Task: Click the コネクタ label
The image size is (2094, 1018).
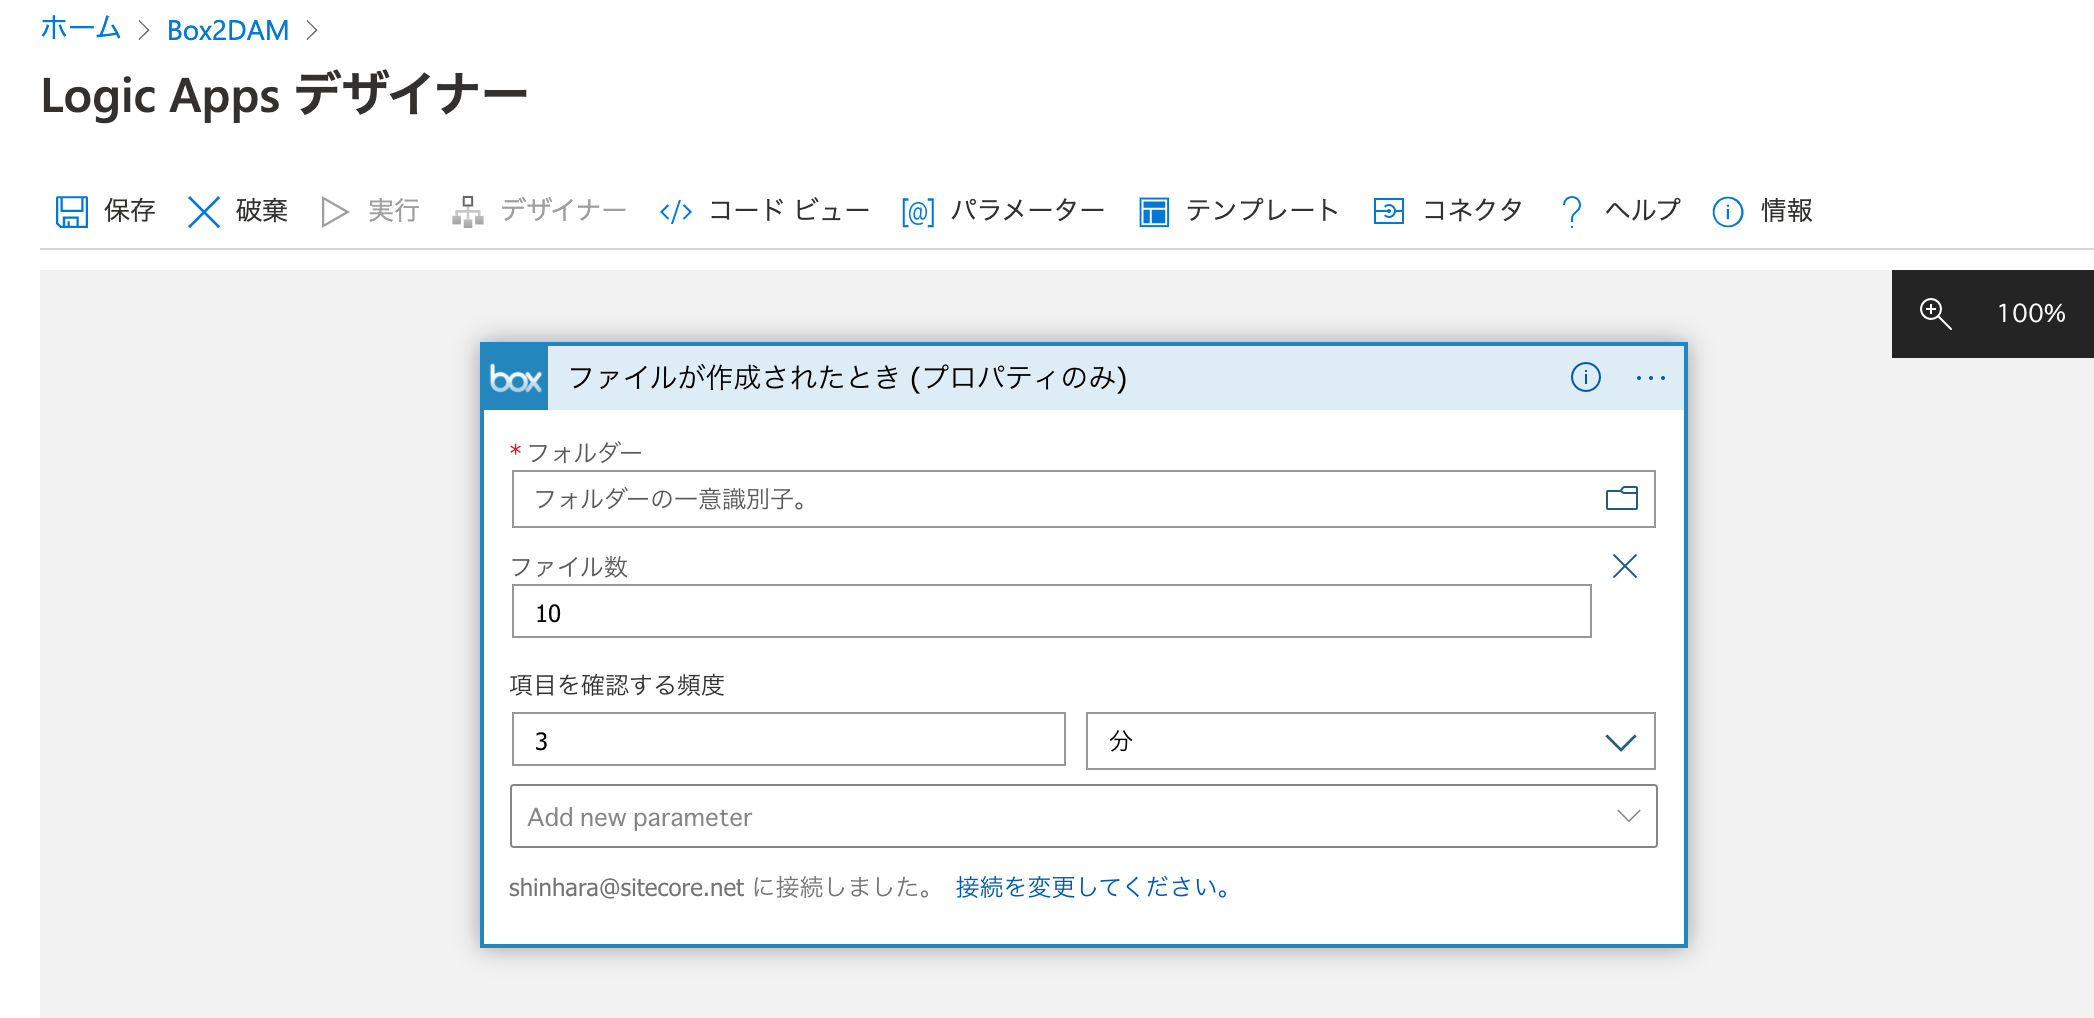Action: (1472, 211)
